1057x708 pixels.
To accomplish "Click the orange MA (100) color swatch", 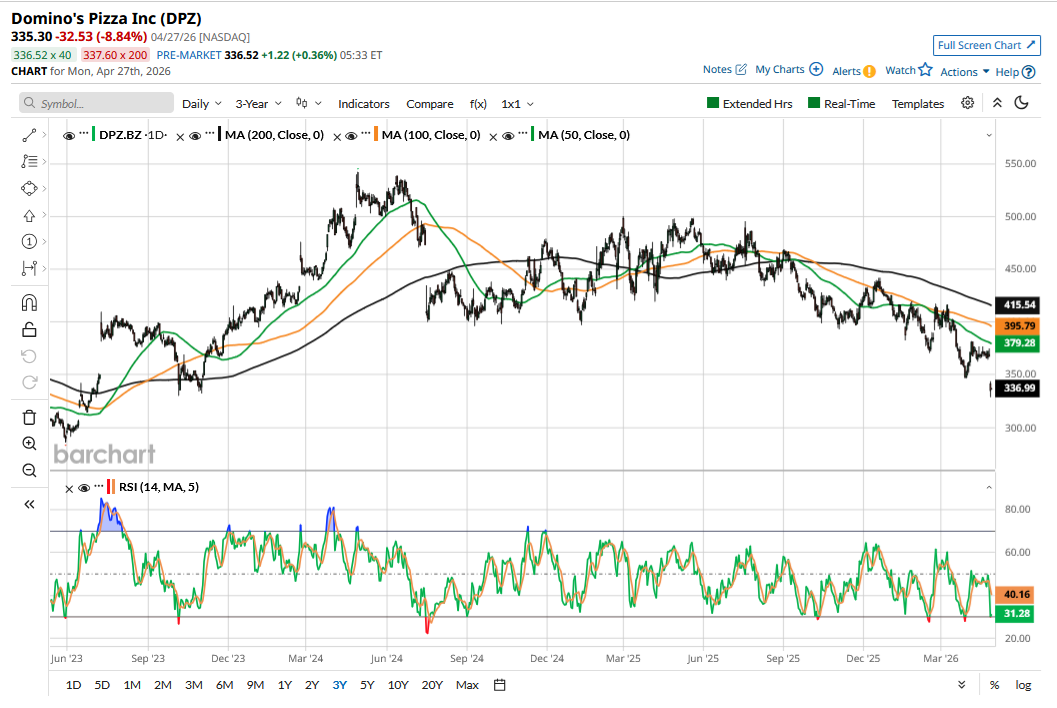I will pos(376,135).
